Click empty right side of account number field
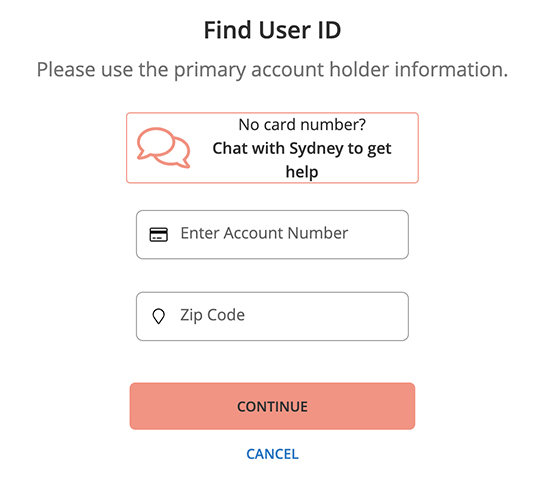The image size is (534, 485). point(378,235)
